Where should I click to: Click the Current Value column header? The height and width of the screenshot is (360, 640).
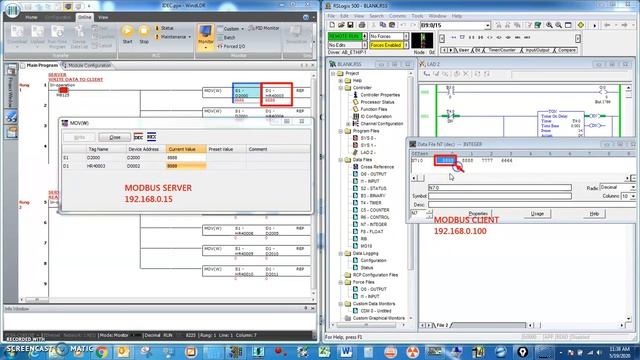coord(186,149)
